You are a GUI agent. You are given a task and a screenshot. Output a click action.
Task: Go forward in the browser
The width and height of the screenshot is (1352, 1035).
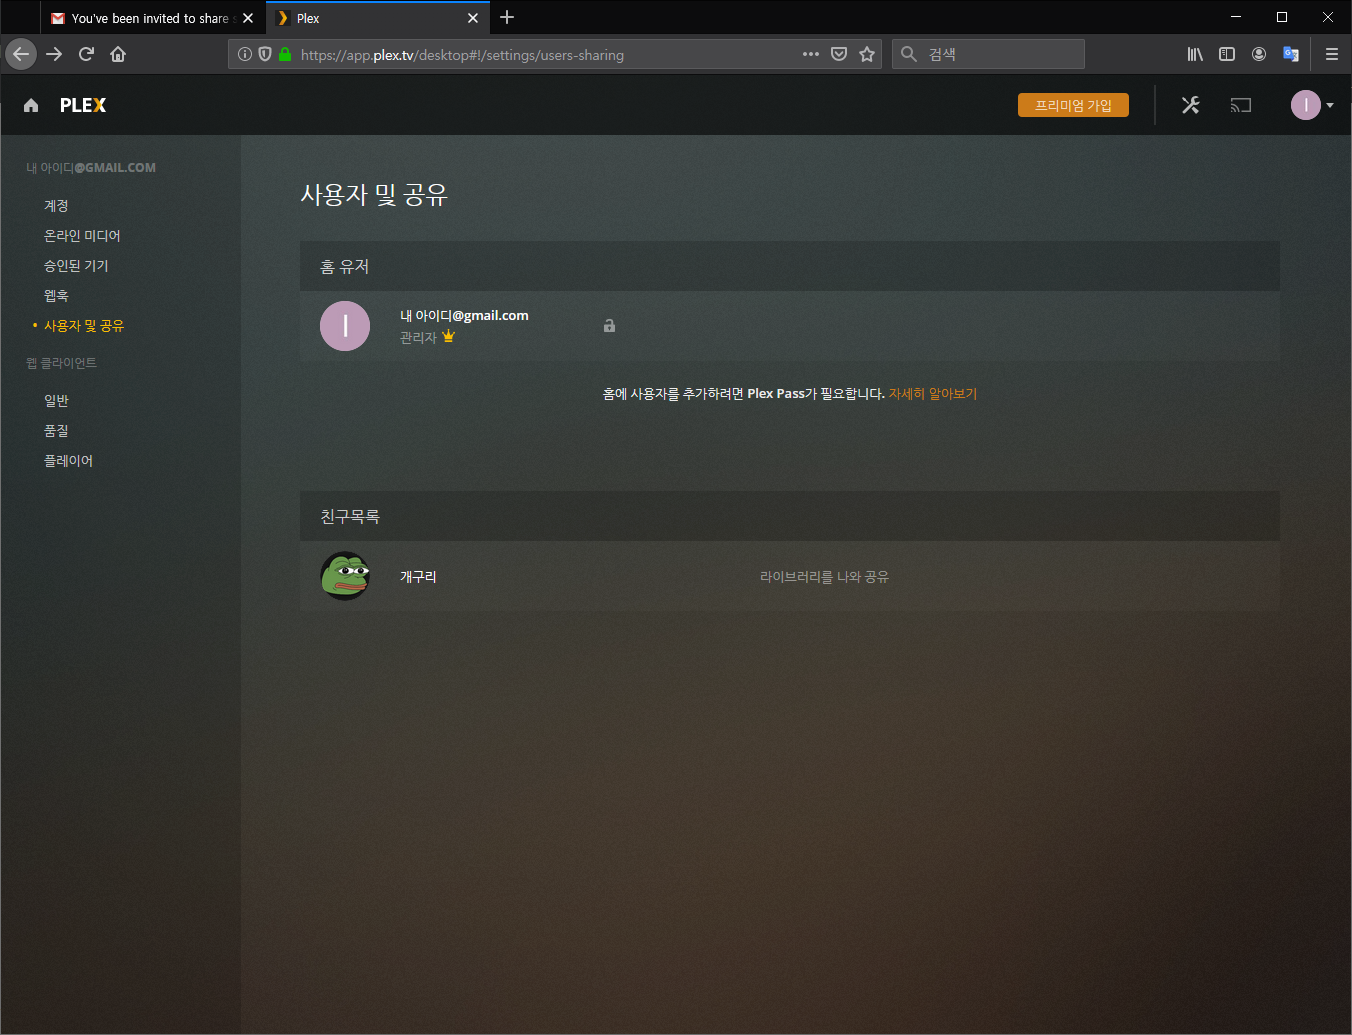(54, 54)
